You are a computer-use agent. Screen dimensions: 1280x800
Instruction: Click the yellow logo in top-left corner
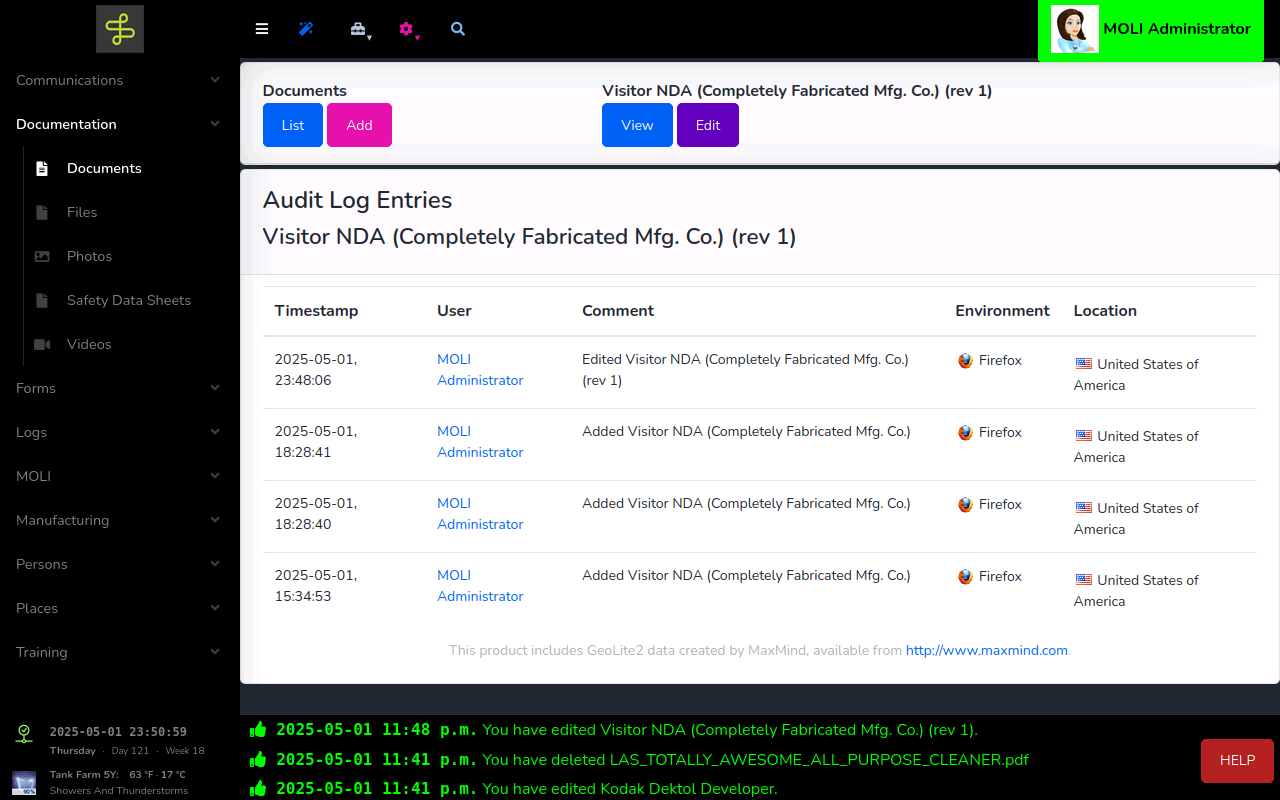click(x=120, y=29)
